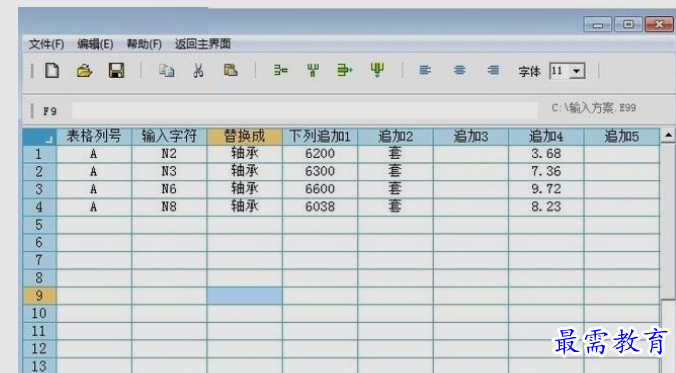676x373 pixels.
Task: Click the scrollbar up arrow
Action: coord(668,136)
